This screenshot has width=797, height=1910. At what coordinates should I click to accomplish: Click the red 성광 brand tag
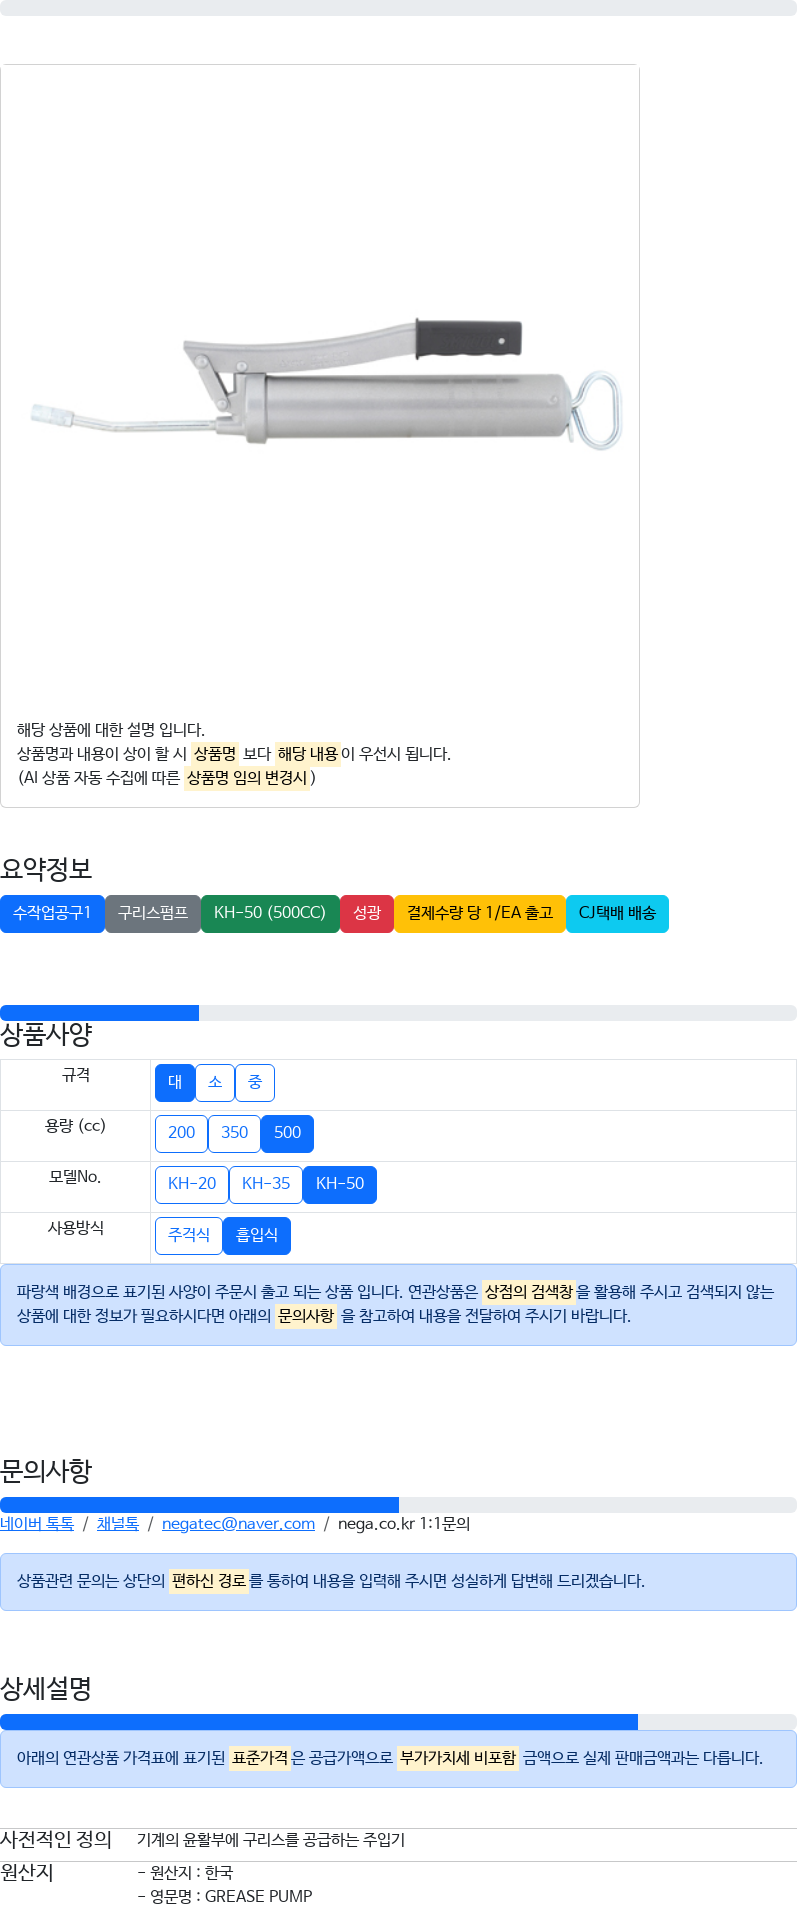[x=367, y=914]
